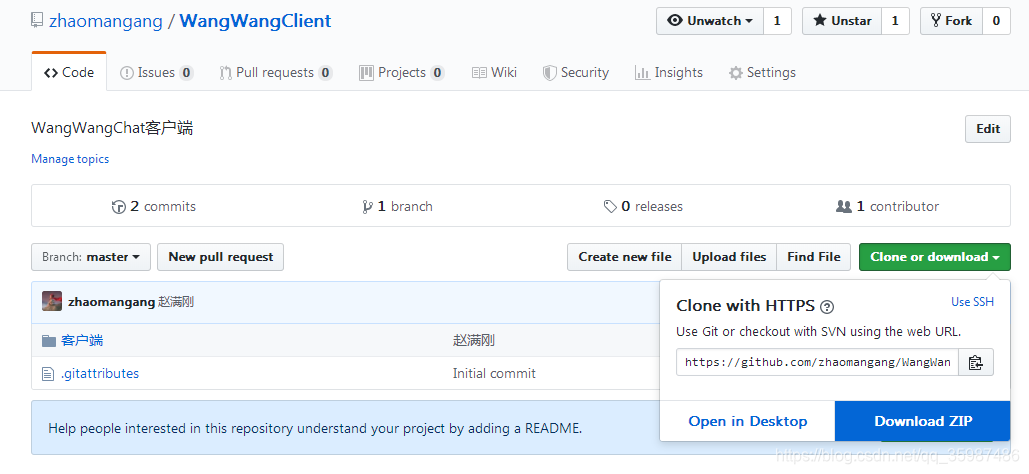Click the Download ZIP button
The image size is (1029, 474).
pyautogui.click(x=922, y=421)
